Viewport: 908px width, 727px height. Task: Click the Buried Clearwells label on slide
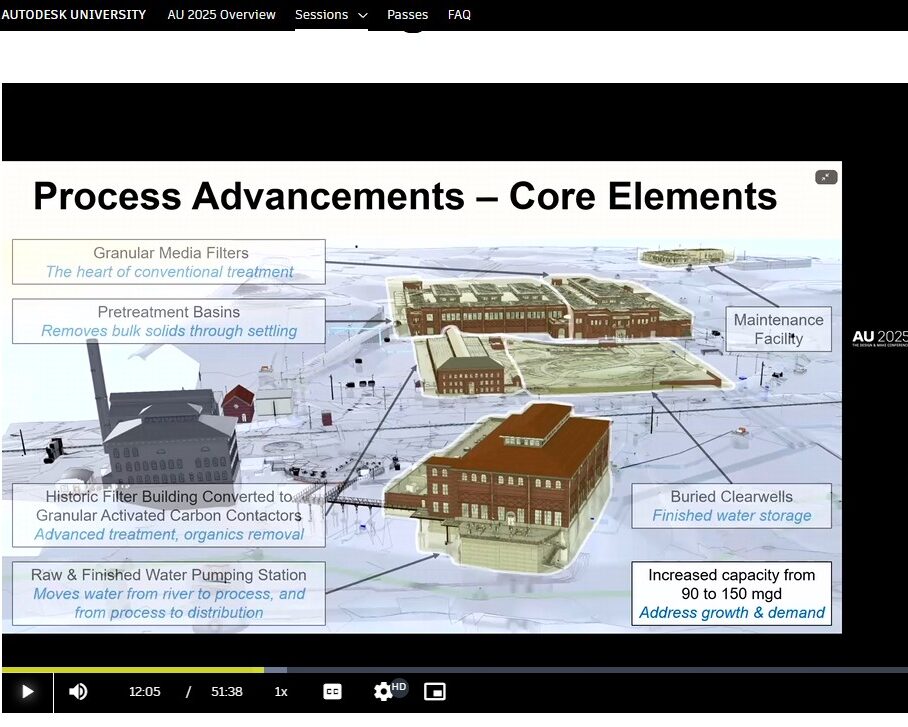click(732, 506)
